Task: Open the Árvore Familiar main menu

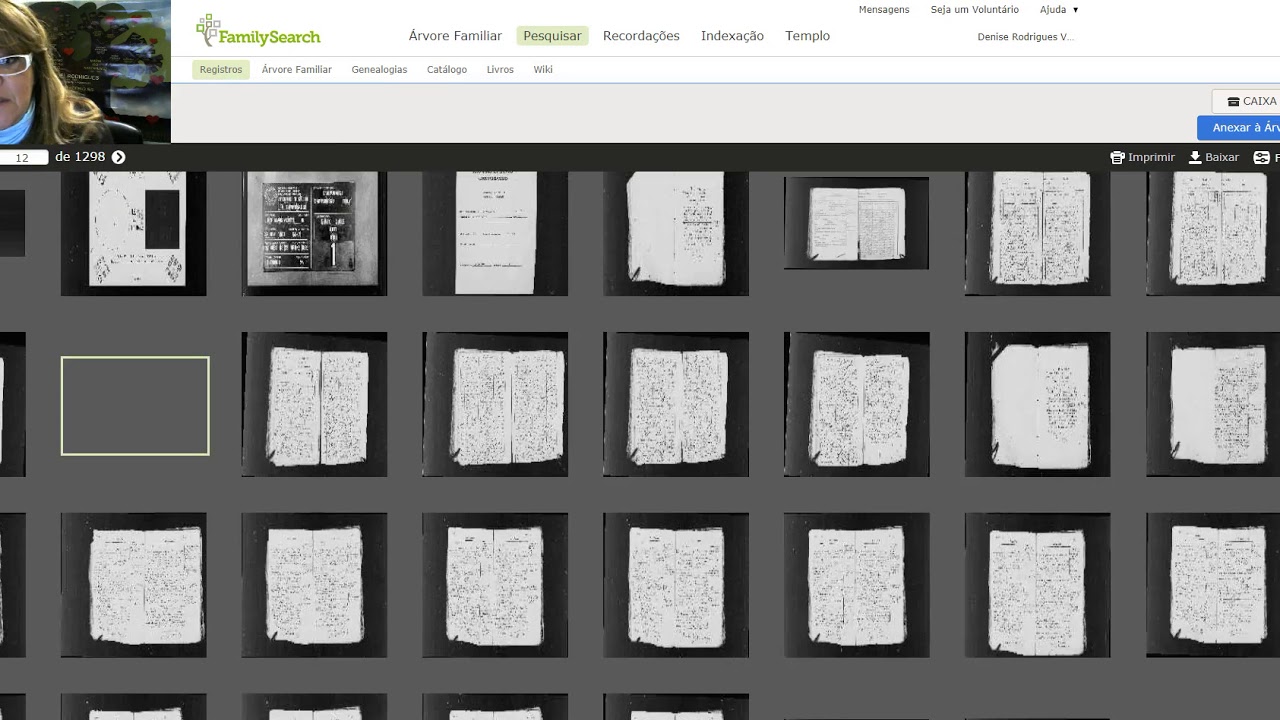Action: pos(455,36)
